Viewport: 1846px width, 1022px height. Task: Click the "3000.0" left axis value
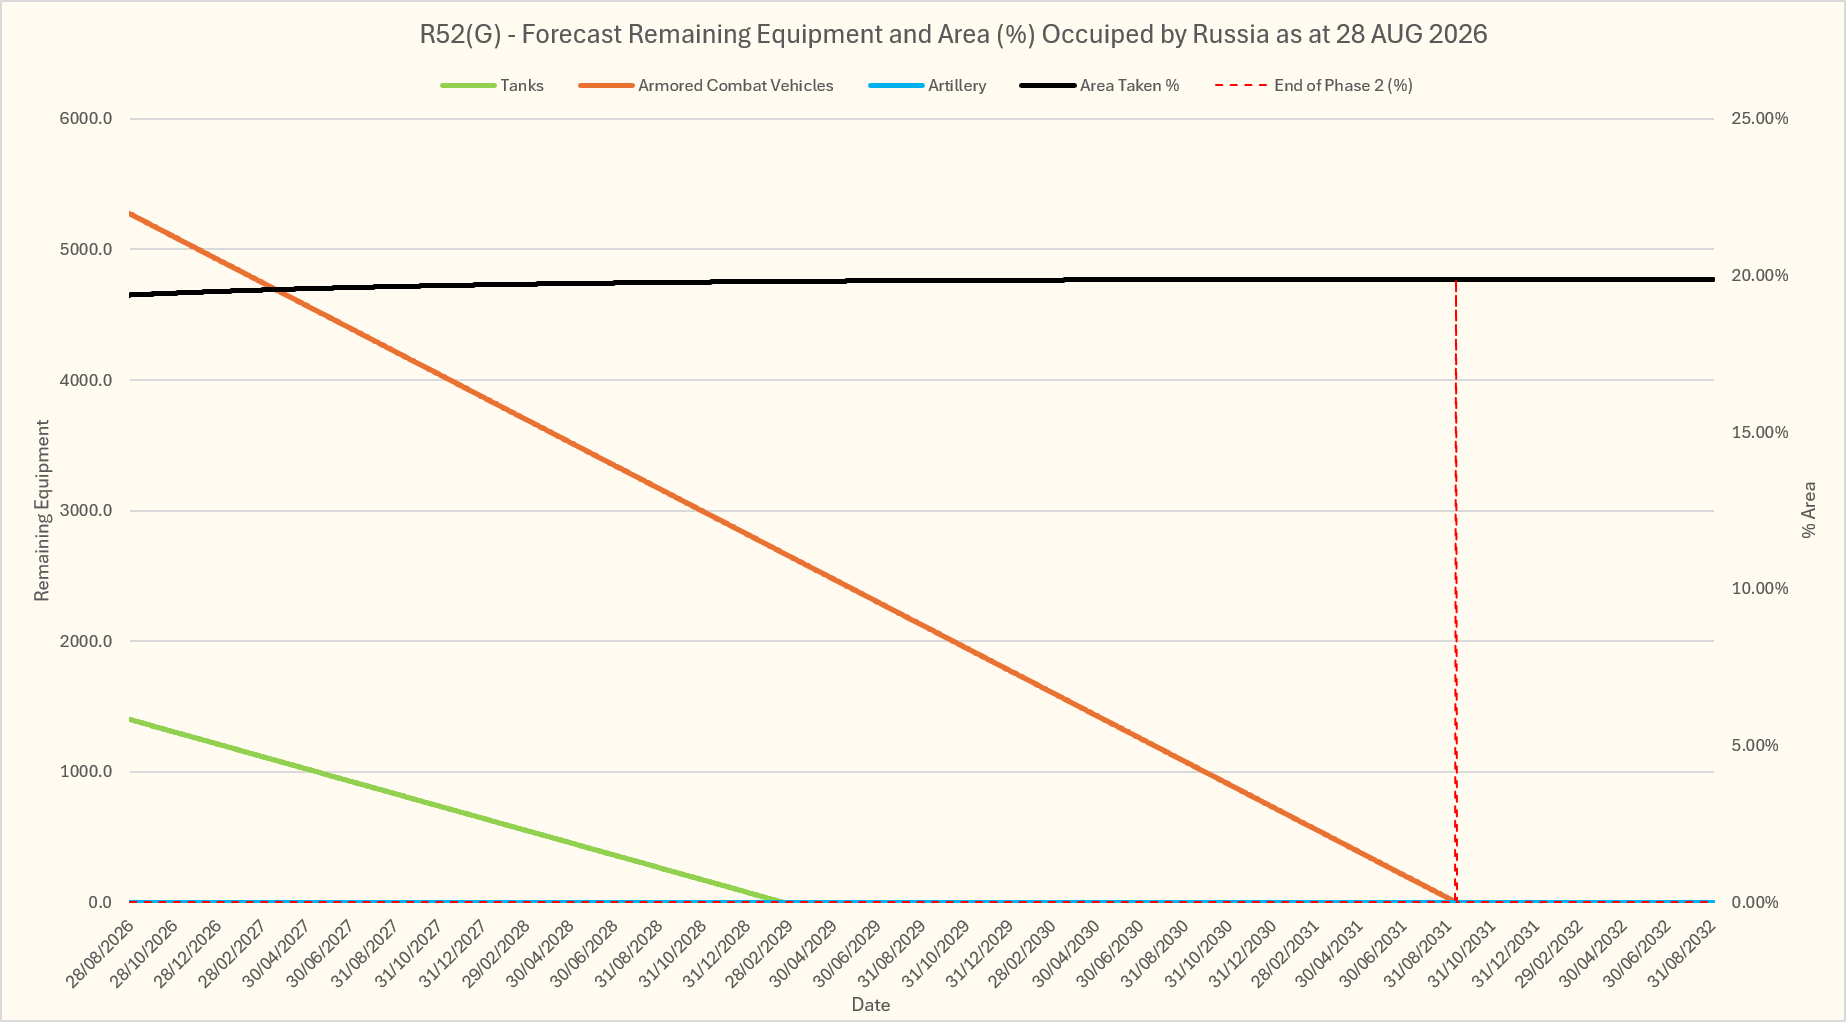[86, 511]
